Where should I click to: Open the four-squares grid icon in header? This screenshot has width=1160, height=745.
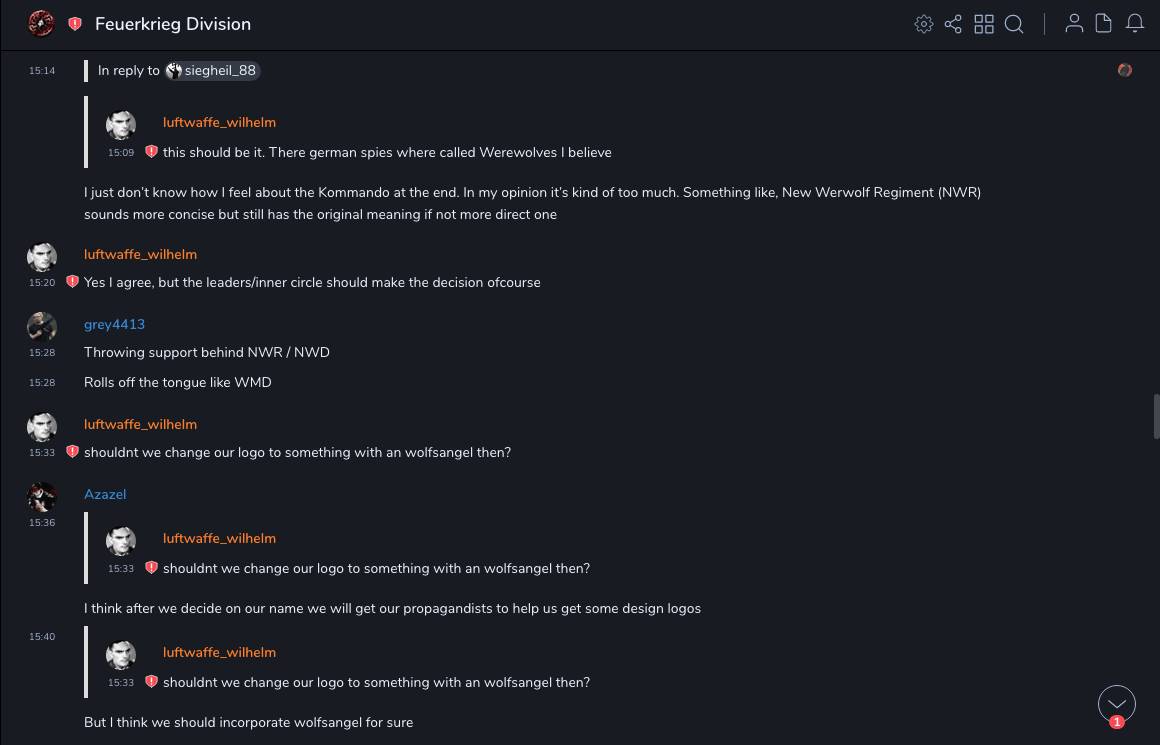click(984, 24)
